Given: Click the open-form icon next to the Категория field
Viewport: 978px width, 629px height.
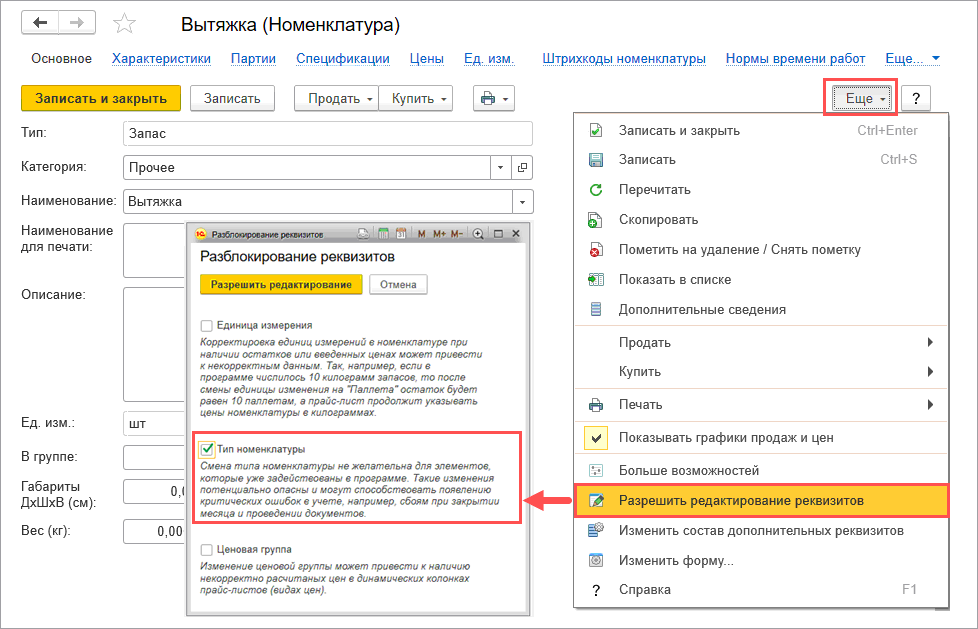Looking at the screenshot, I should click(x=522, y=167).
